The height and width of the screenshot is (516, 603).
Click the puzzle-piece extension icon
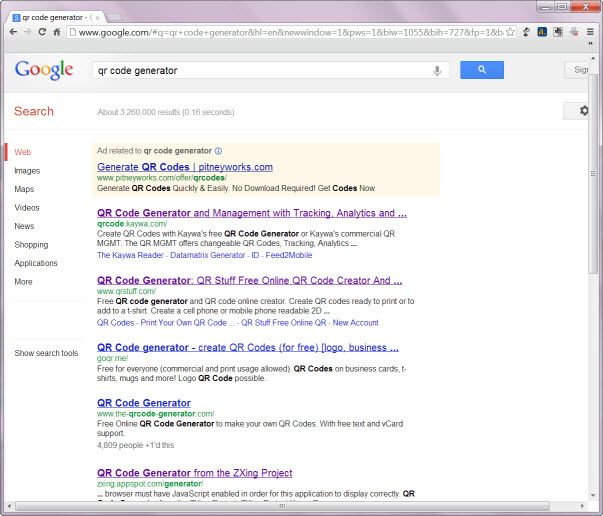point(558,32)
